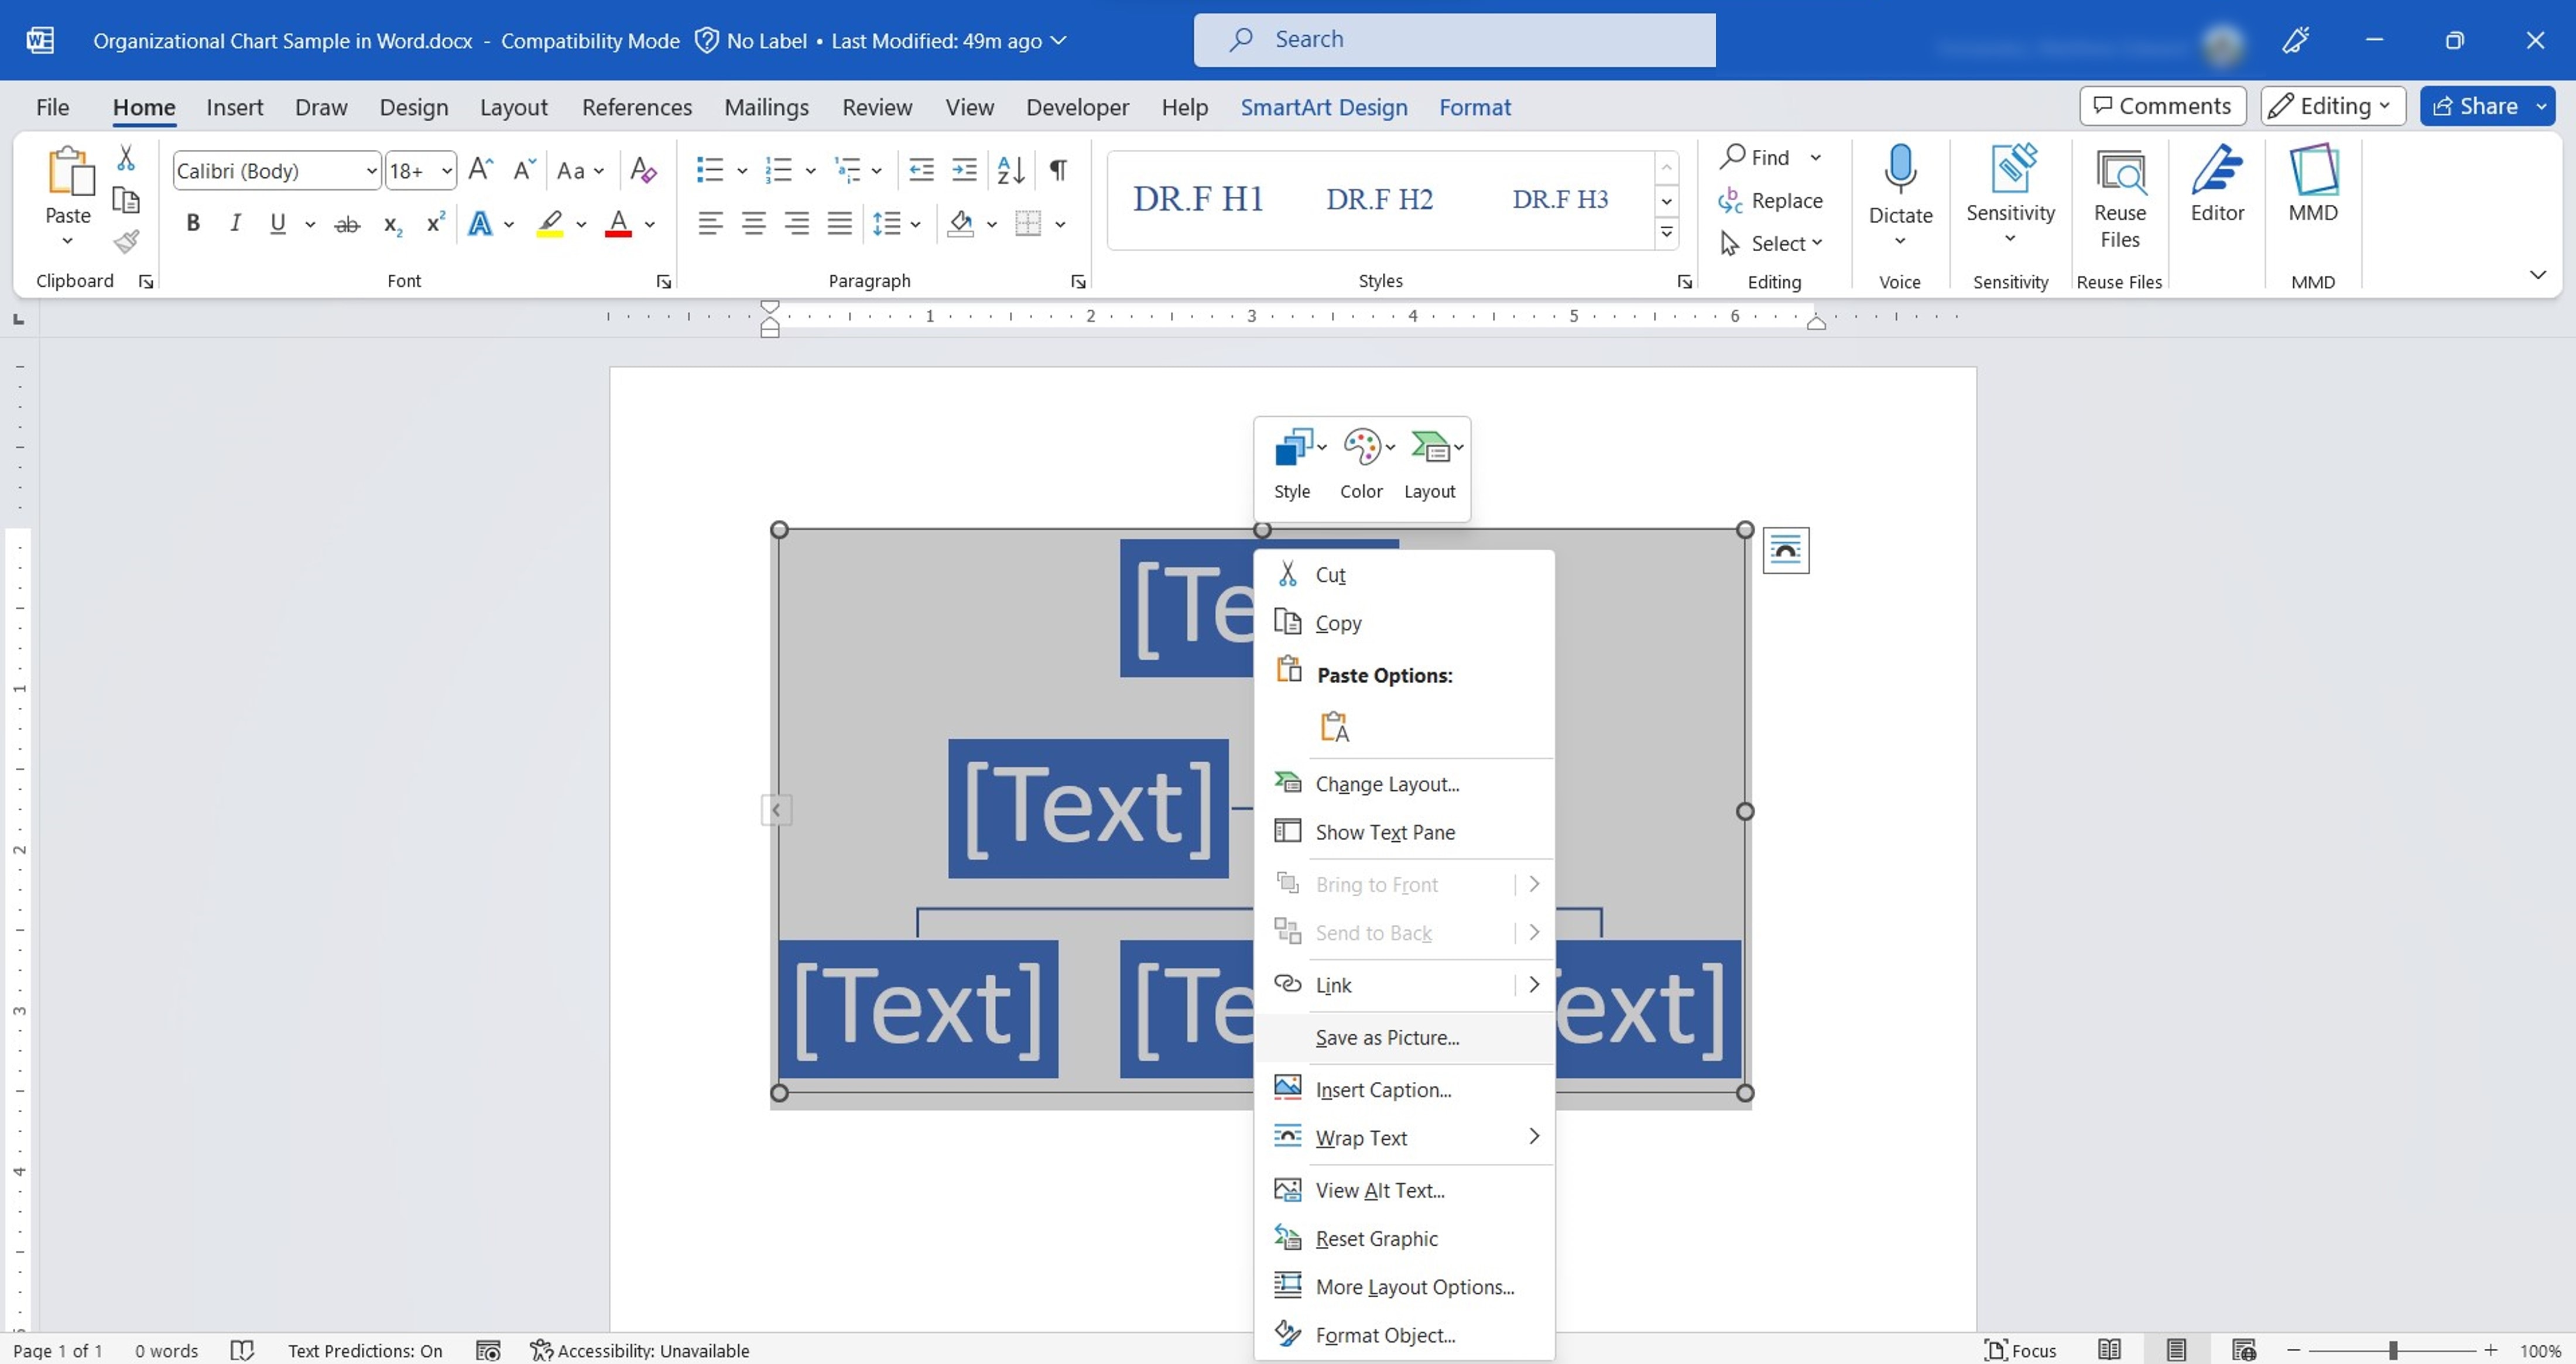Click the zoom slider handle
This screenshot has width=2576, height=1364.
(x=2393, y=1350)
